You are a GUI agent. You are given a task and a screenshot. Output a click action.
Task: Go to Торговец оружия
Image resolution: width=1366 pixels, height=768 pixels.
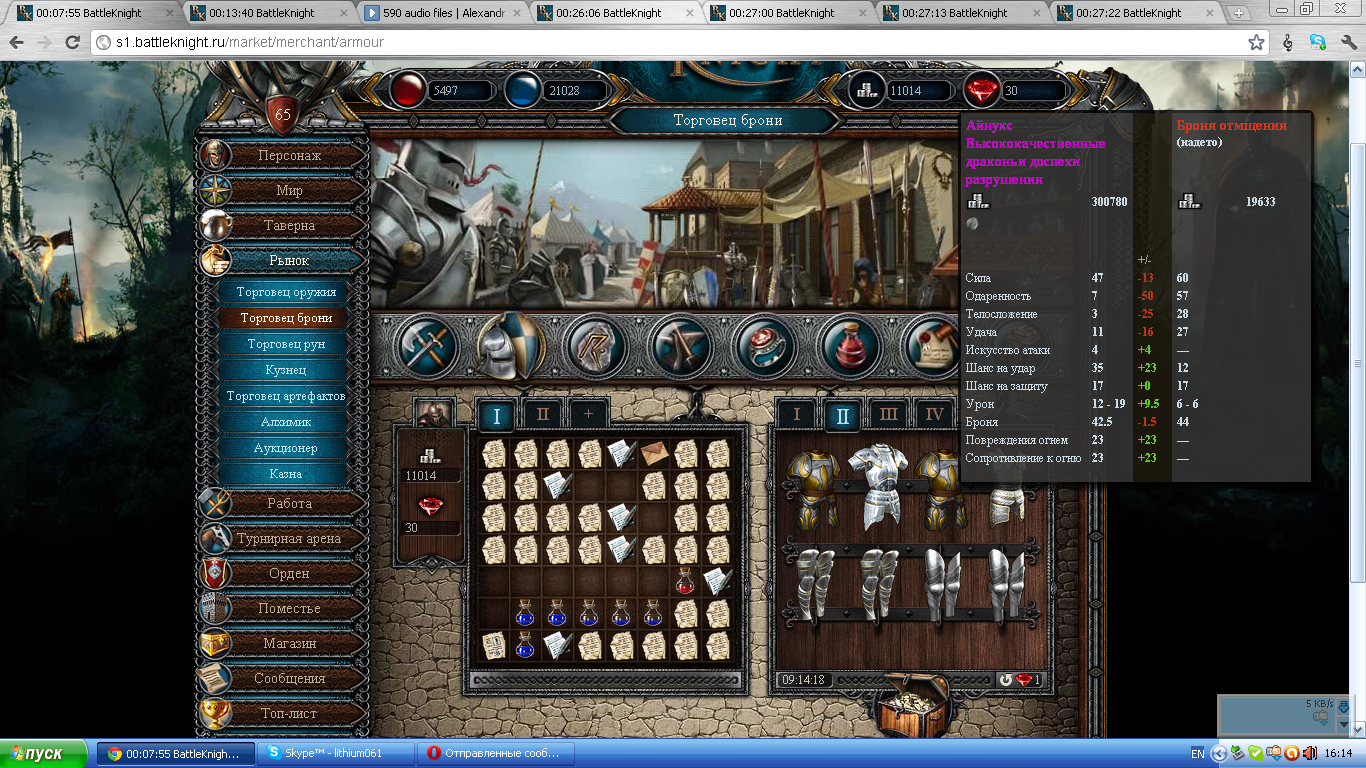pos(286,292)
